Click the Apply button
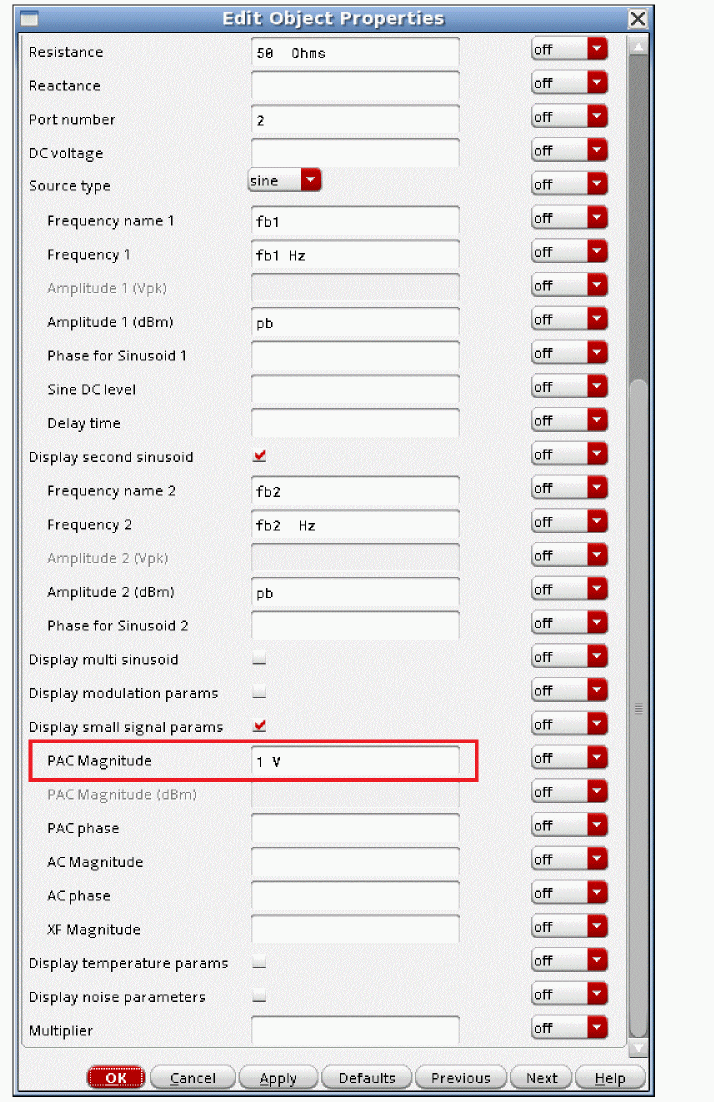Screen dimensions: 714x1102 (278, 1078)
